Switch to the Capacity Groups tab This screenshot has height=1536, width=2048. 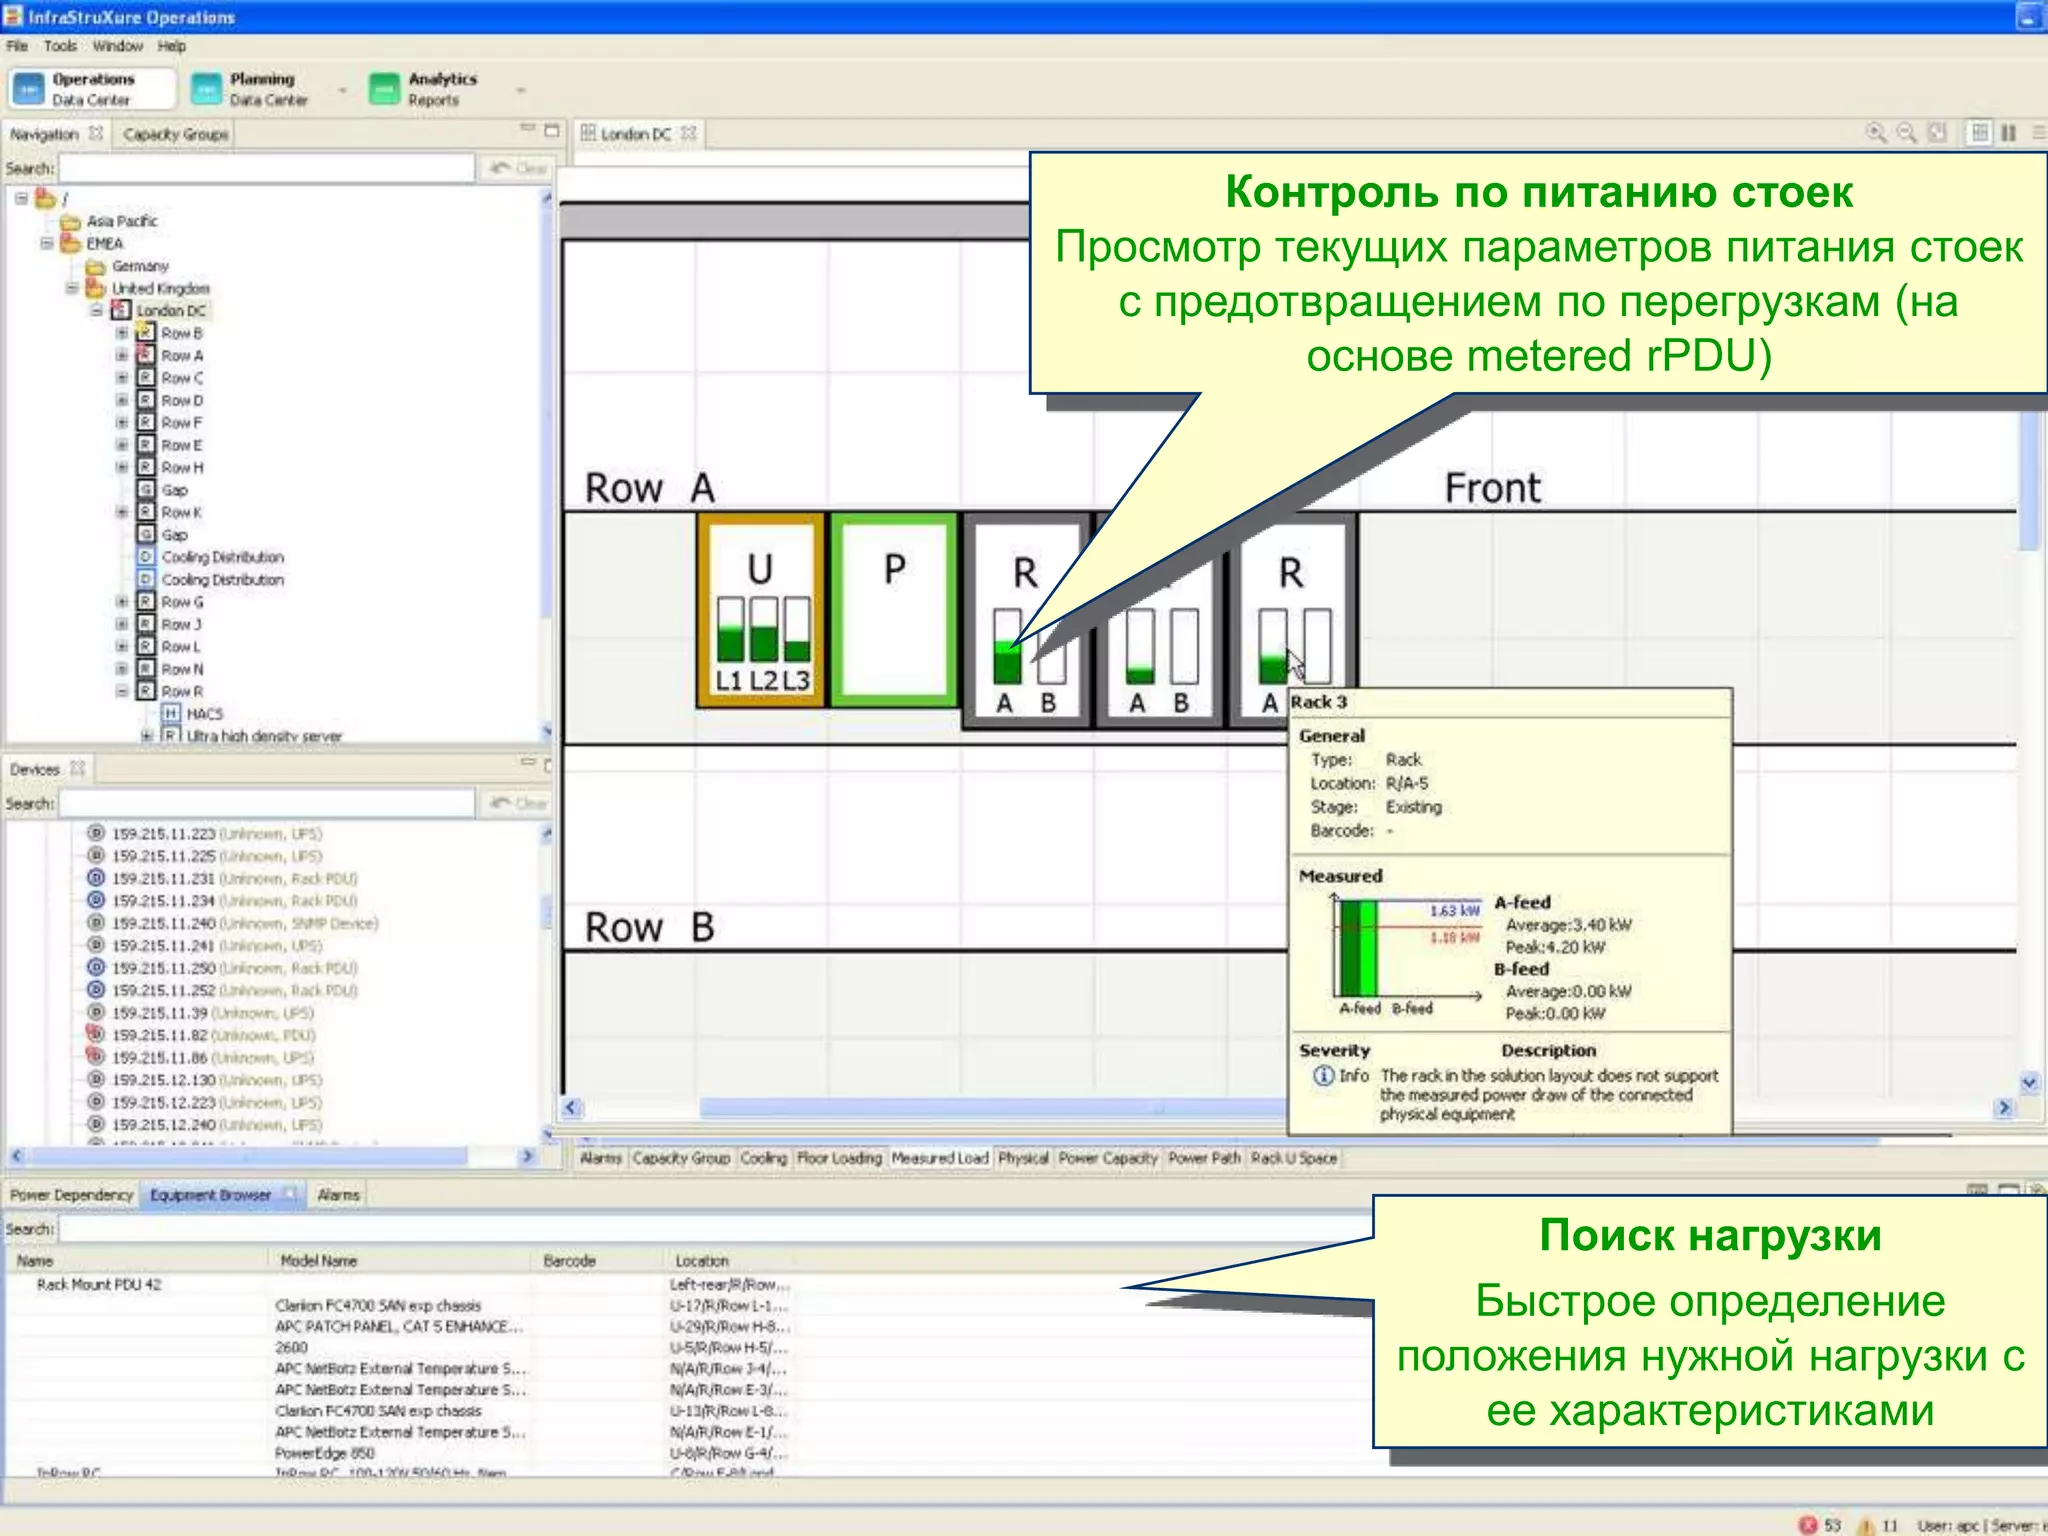[x=176, y=134]
